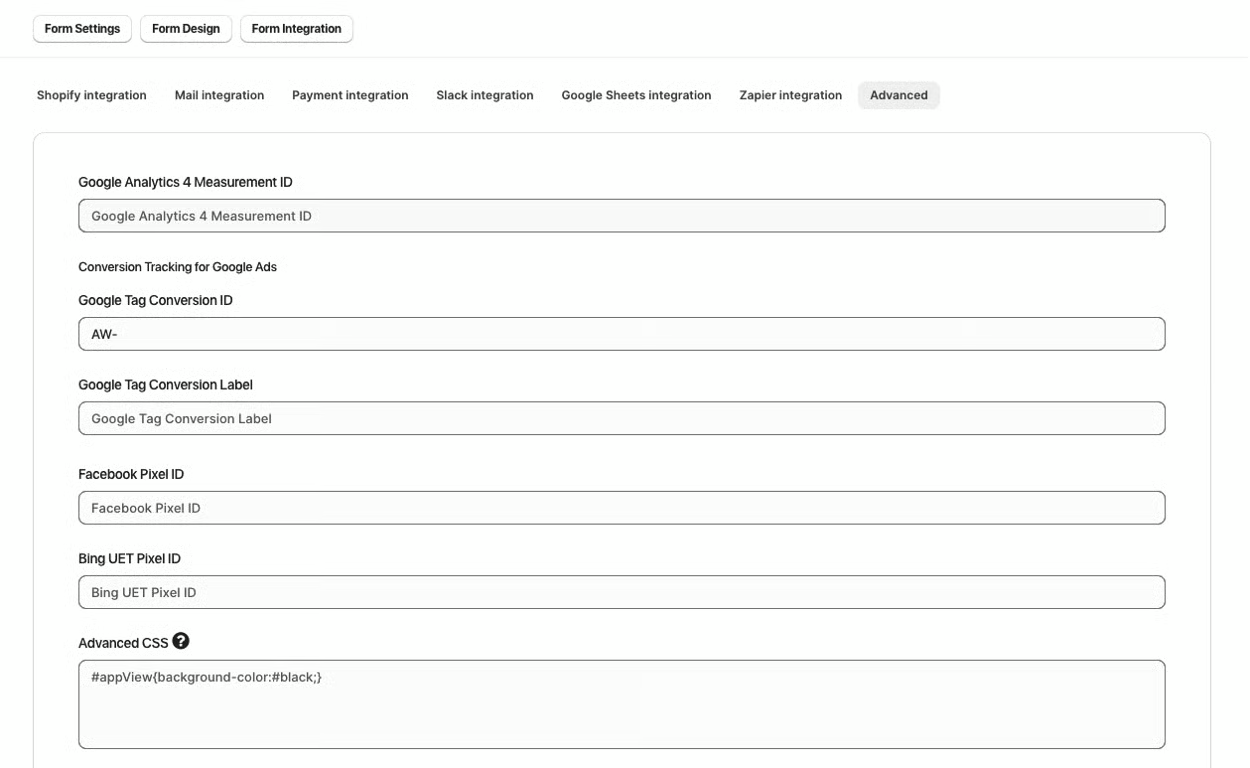
Task: Click the 'Advanced CSS' label text
Action: tap(123, 643)
